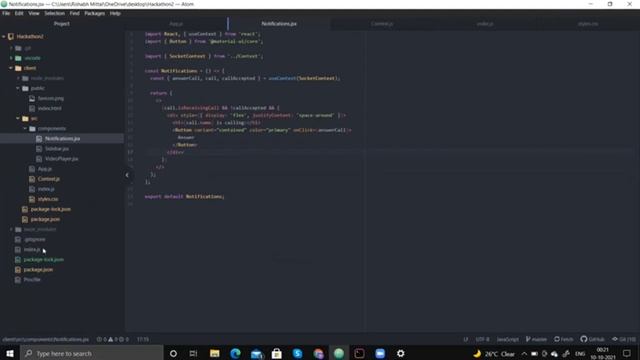Open the master branch indicator in status bar

[537, 339]
